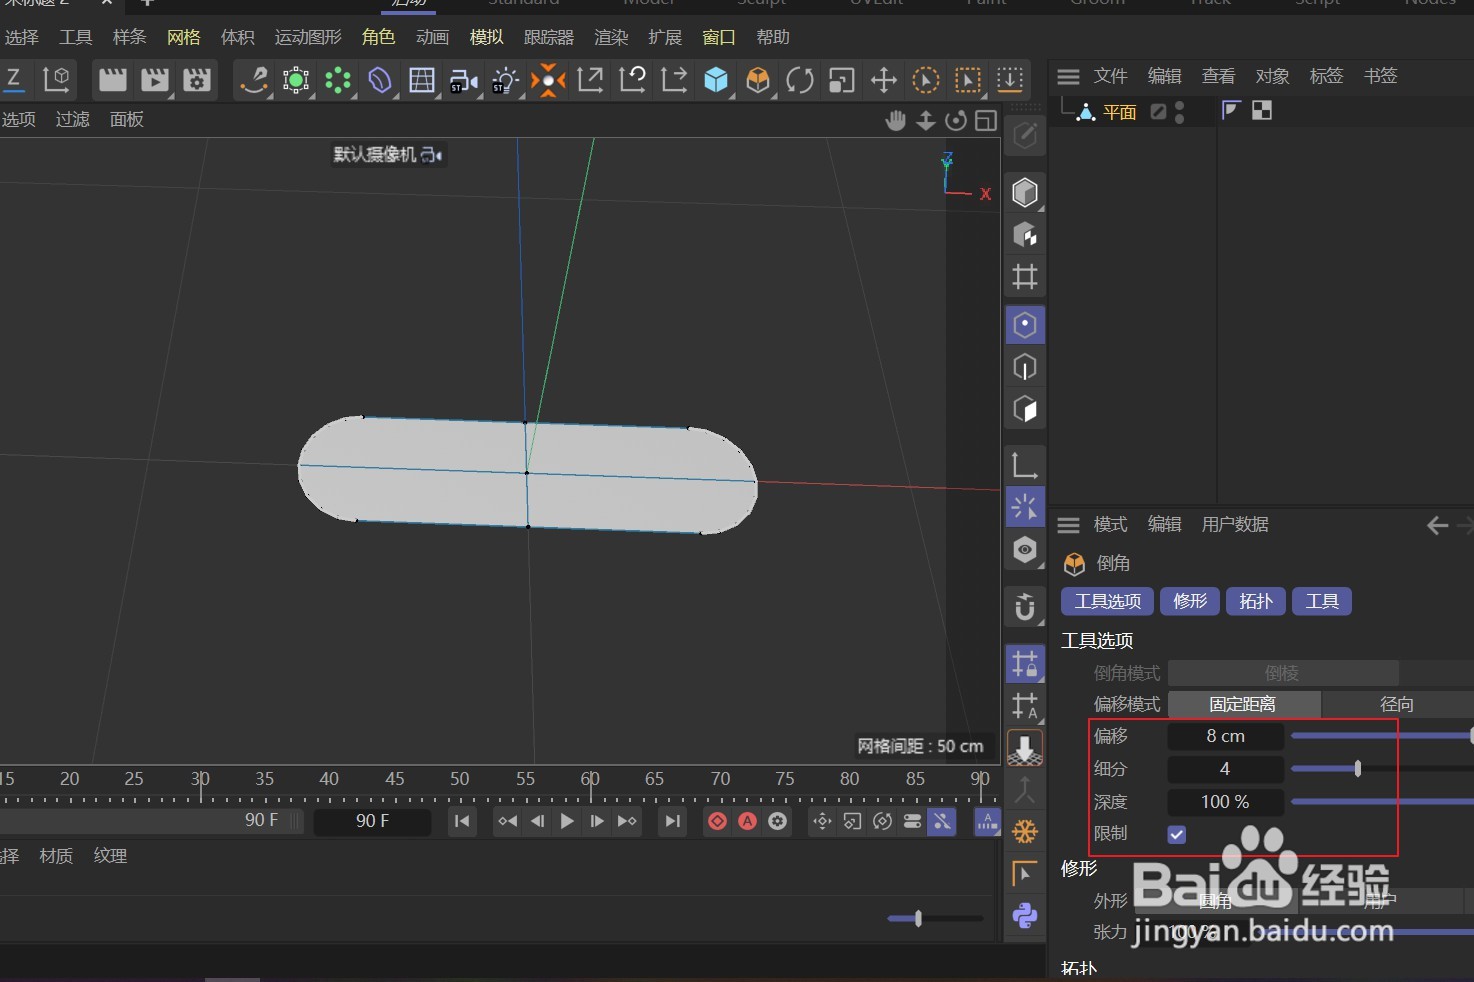
Task: Open object manager hamburger menu
Action: [x=1068, y=76]
